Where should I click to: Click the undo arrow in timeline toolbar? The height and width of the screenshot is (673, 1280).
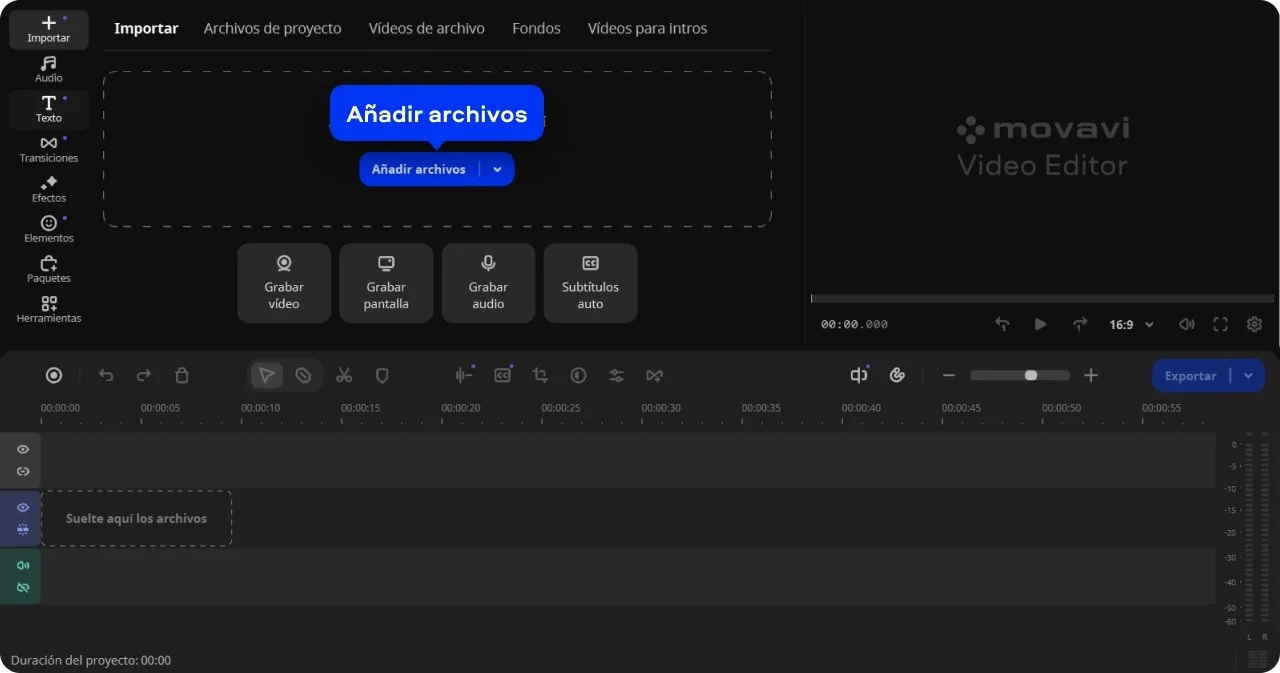pyautogui.click(x=106, y=376)
